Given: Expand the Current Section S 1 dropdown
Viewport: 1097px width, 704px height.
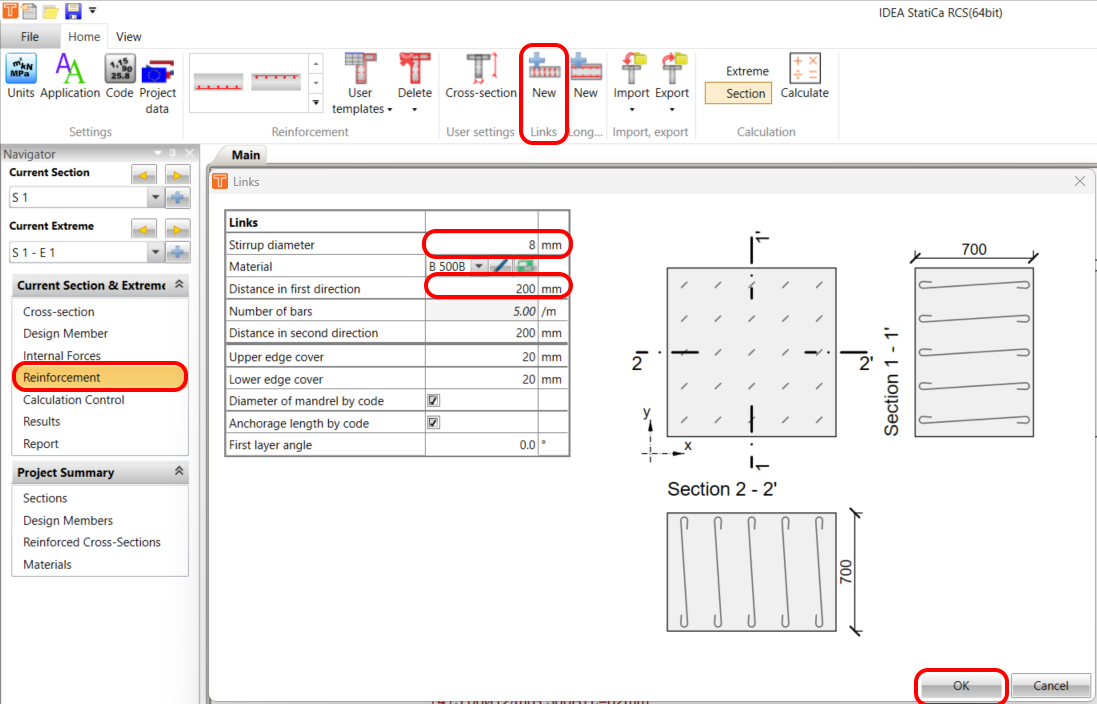Looking at the screenshot, I should (154, 198).
